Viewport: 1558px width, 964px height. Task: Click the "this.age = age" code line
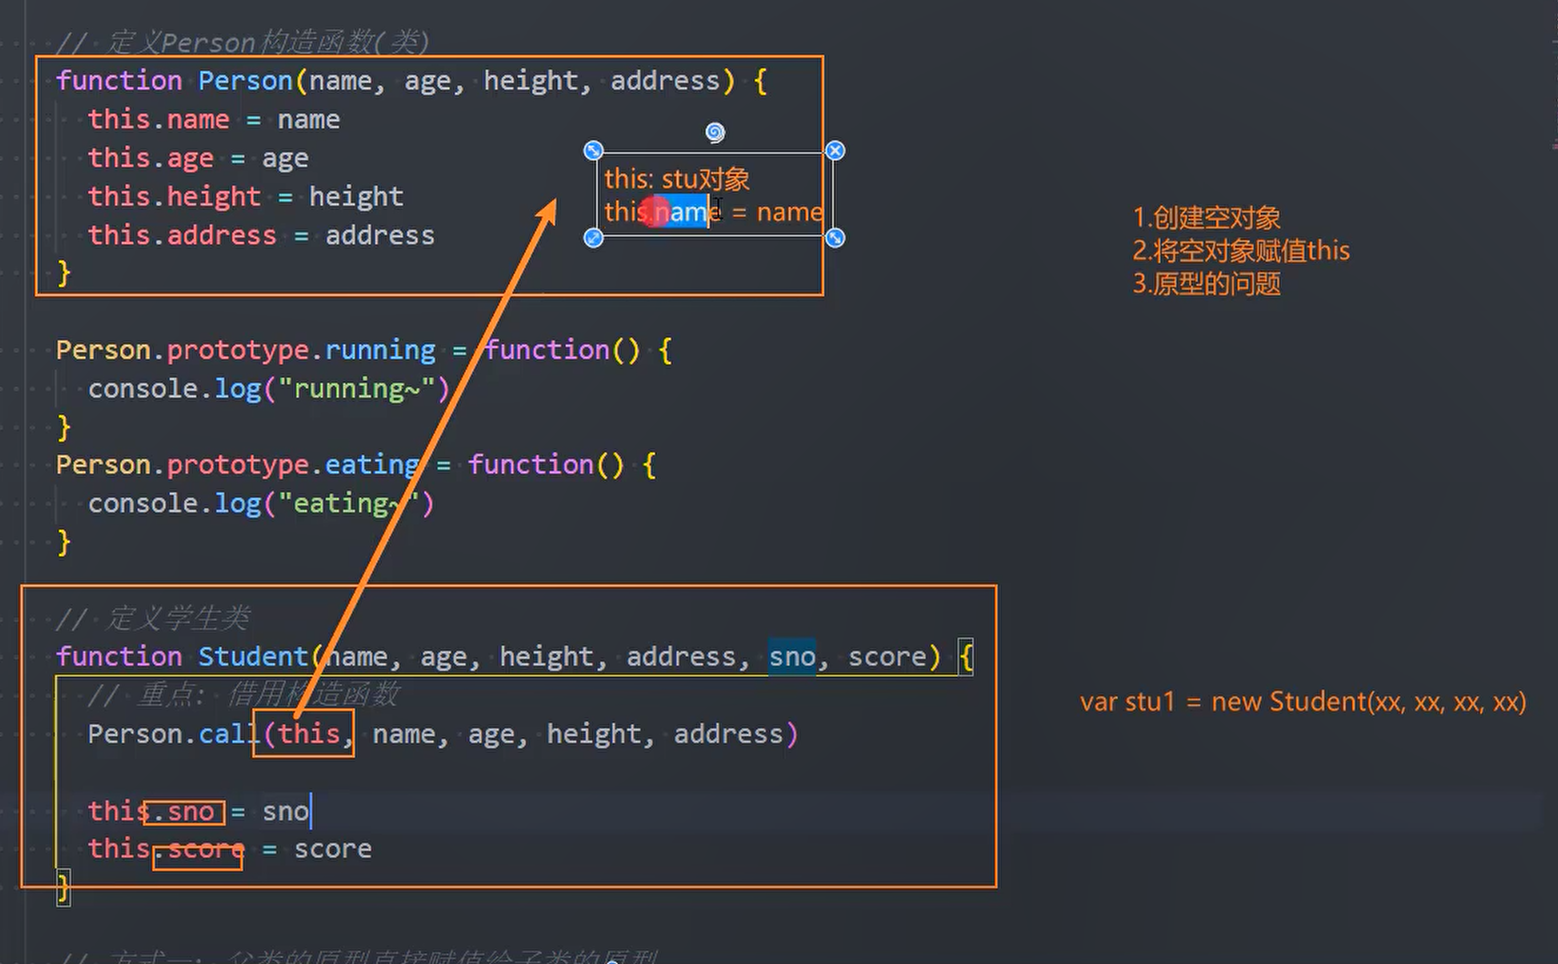[198, 159]
